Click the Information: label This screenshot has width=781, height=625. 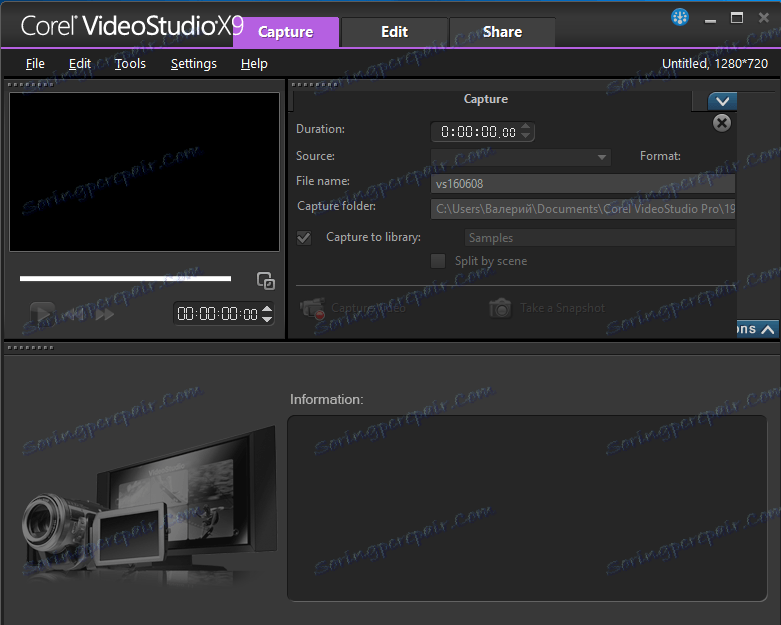click(327, 399)
